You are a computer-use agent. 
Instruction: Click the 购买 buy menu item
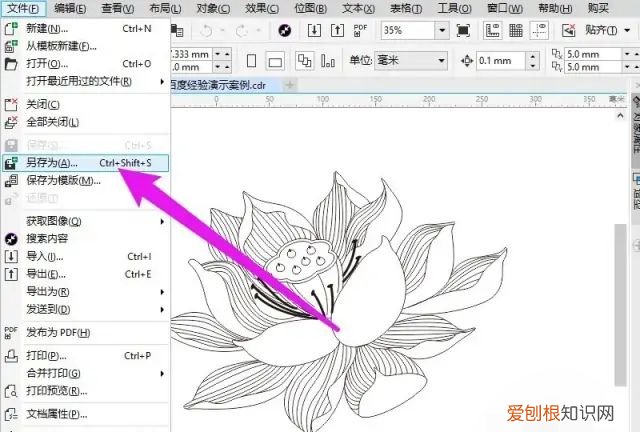point(598,8)
